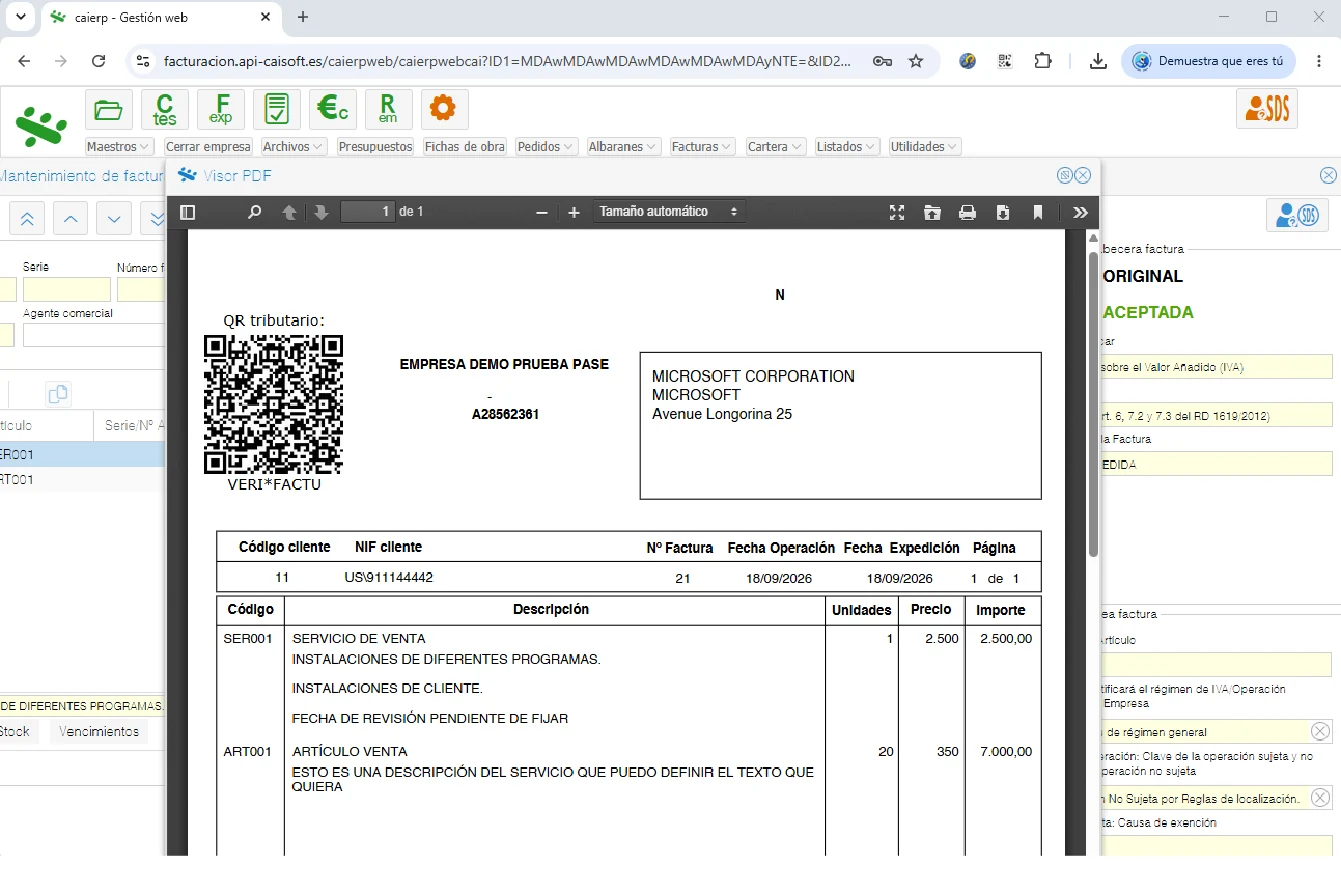
Task: Click the PDF viewer vertical scrollbar
Action: (x=1093, y=403)
